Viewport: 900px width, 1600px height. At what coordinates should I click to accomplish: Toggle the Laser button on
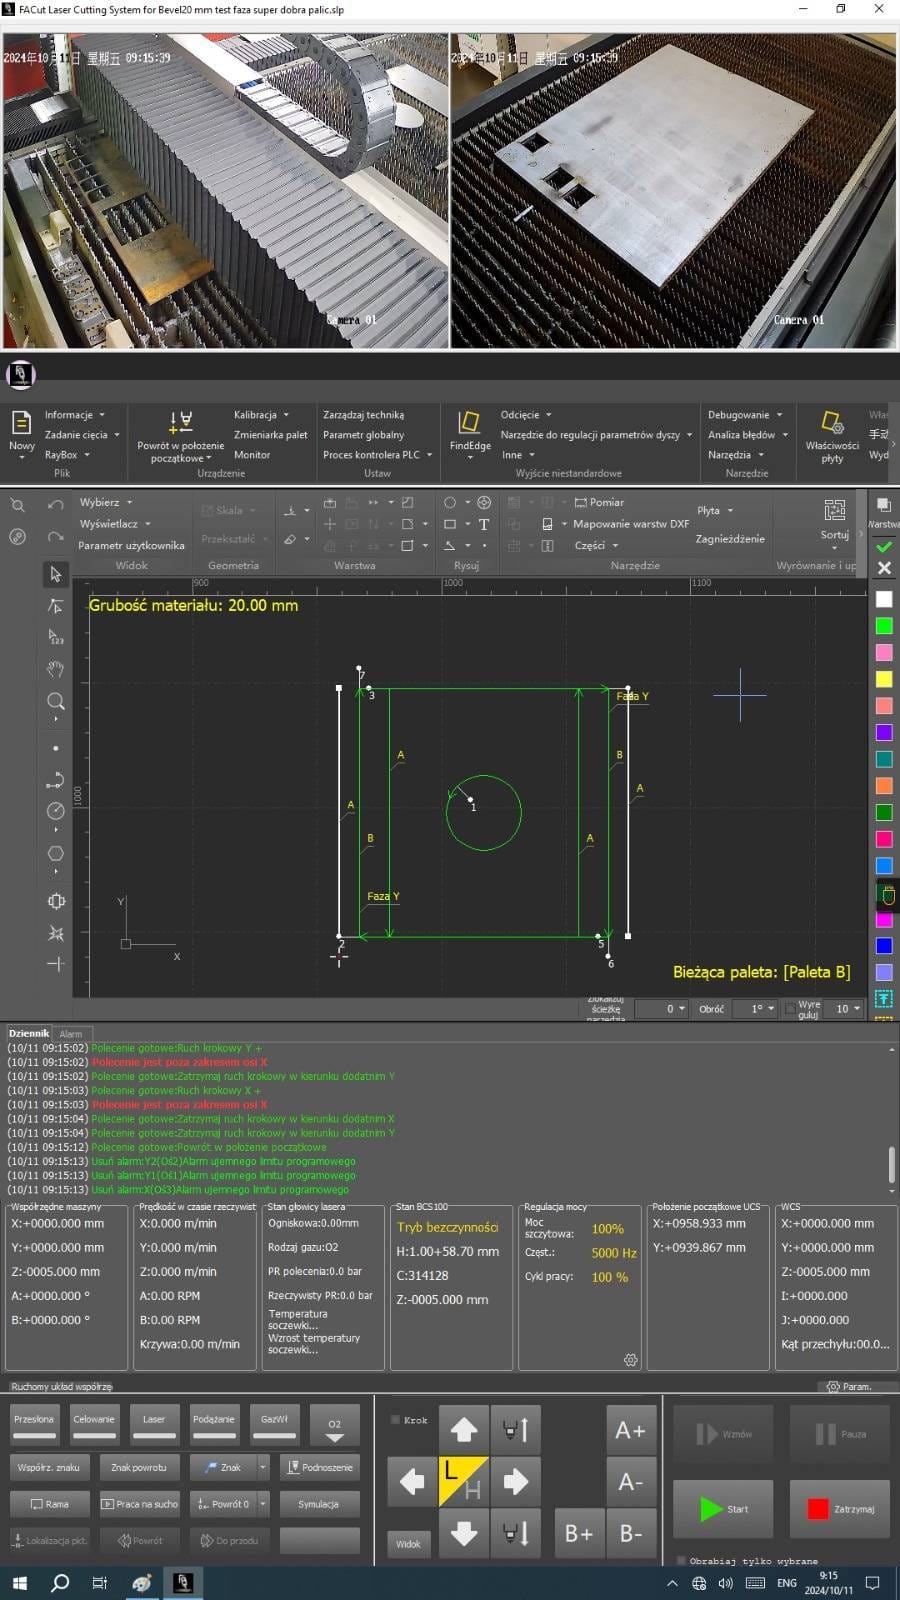(x=154, y=1424)
